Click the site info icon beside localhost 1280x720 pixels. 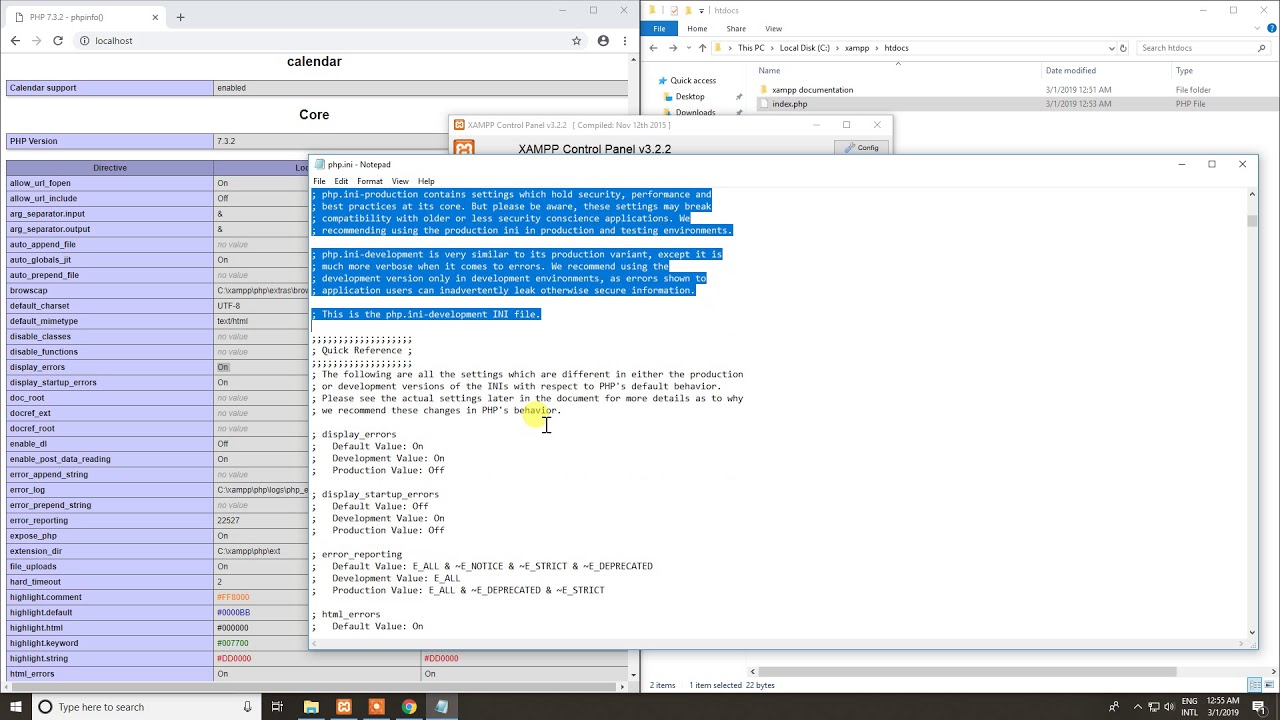pos(84,41)
